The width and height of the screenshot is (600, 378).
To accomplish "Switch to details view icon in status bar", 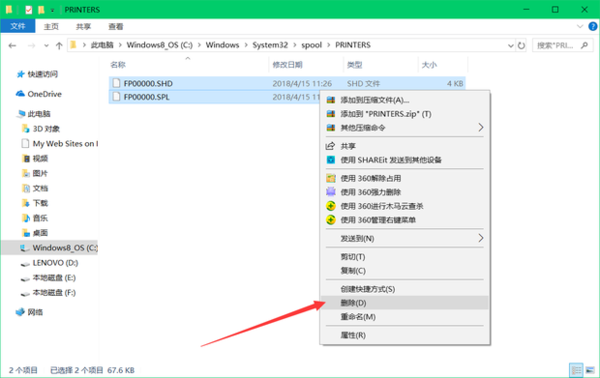I will coord(576,370).
